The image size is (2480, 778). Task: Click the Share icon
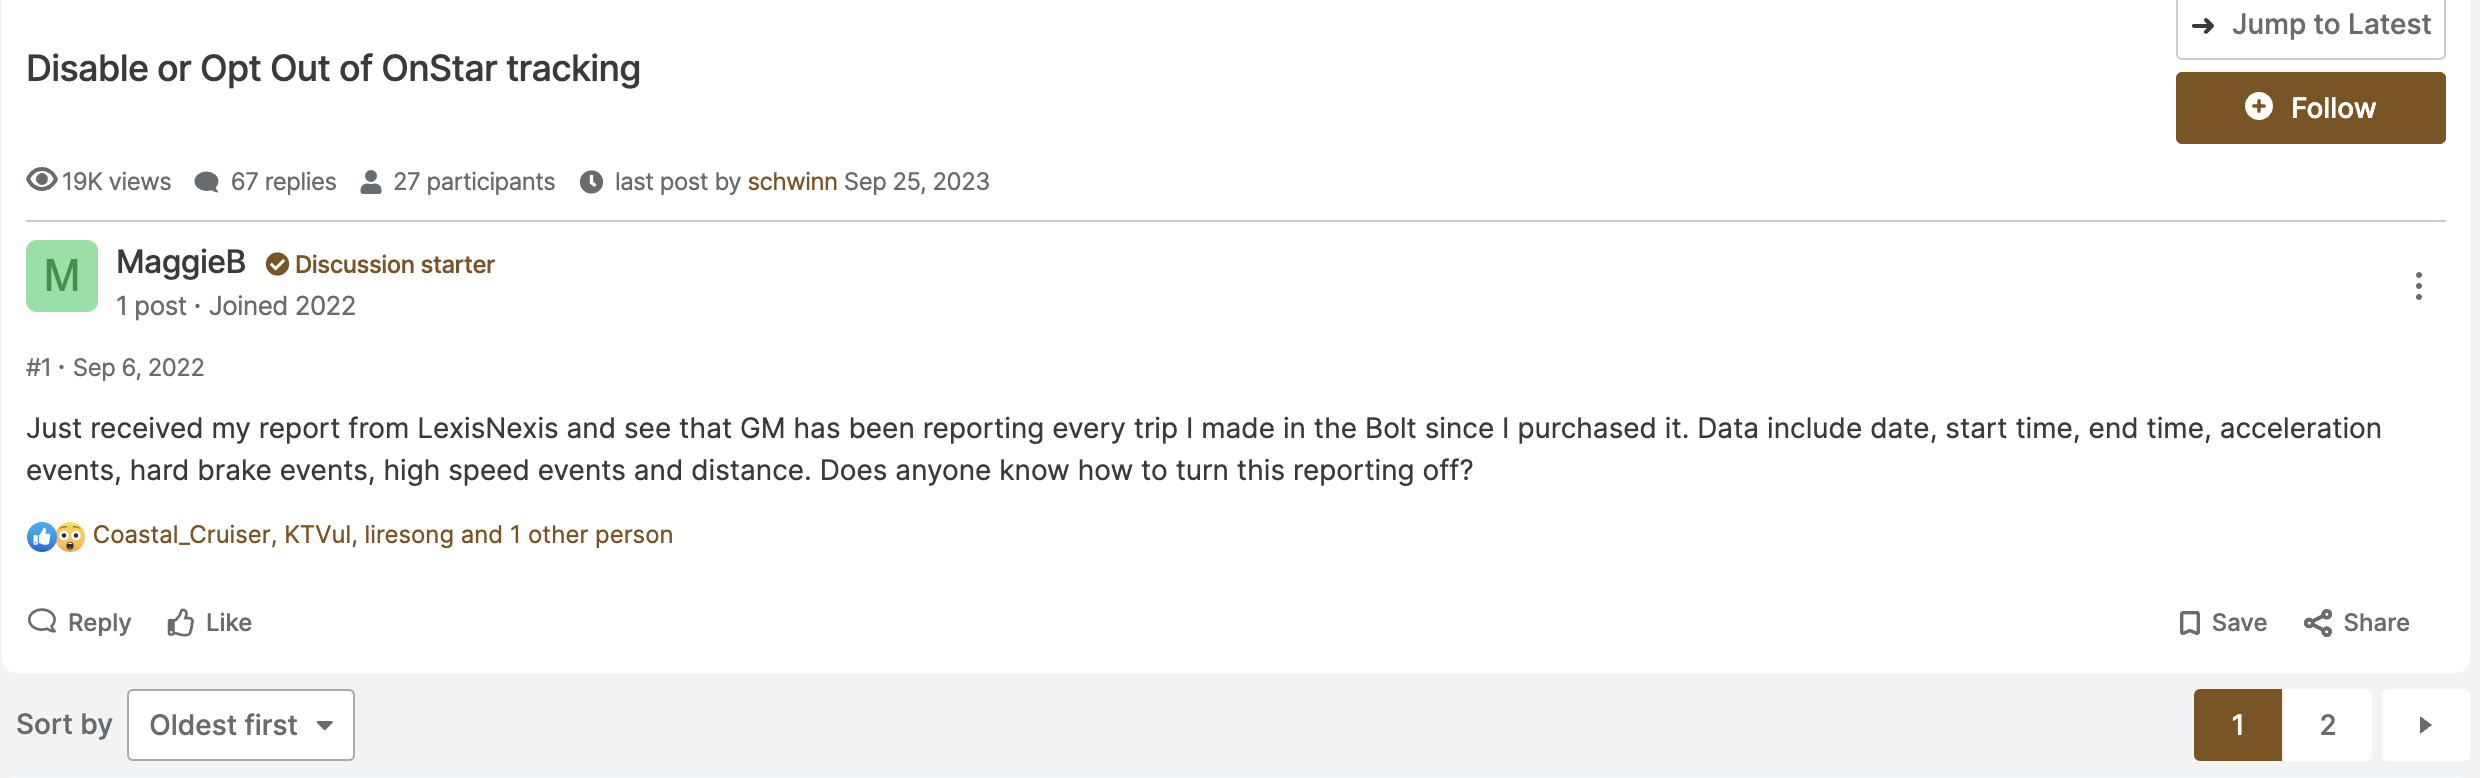[x=2318, y=623]
